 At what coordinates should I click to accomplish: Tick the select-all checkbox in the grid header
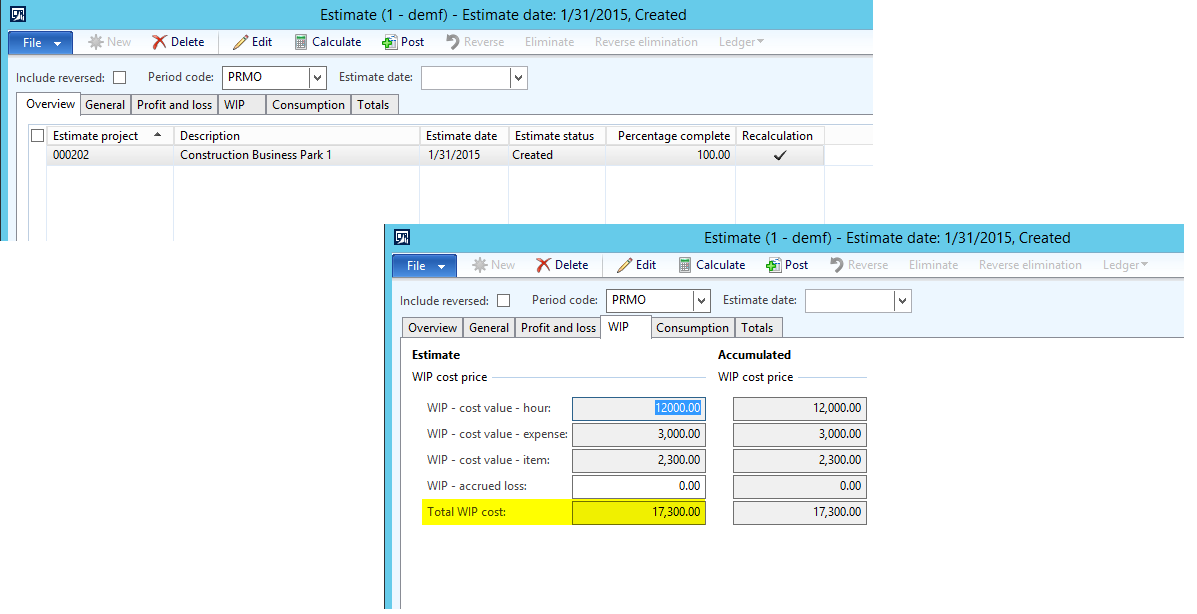(x=38, y=136)
